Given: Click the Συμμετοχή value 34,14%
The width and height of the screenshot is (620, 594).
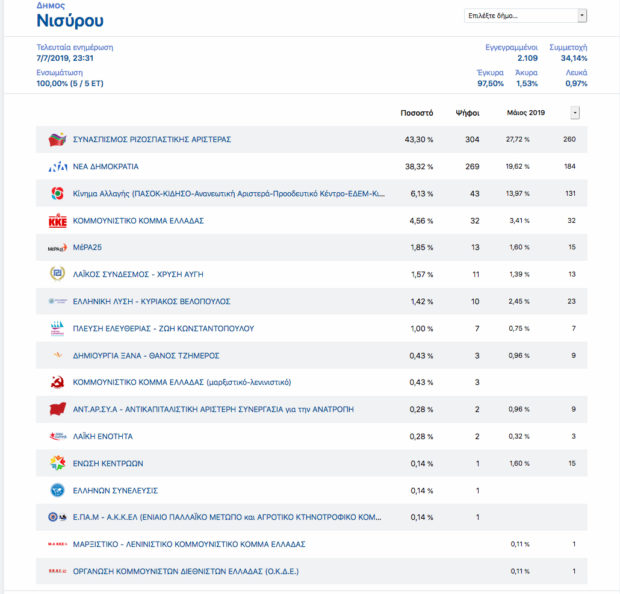Looking at the screenshot, I should 574,58.
